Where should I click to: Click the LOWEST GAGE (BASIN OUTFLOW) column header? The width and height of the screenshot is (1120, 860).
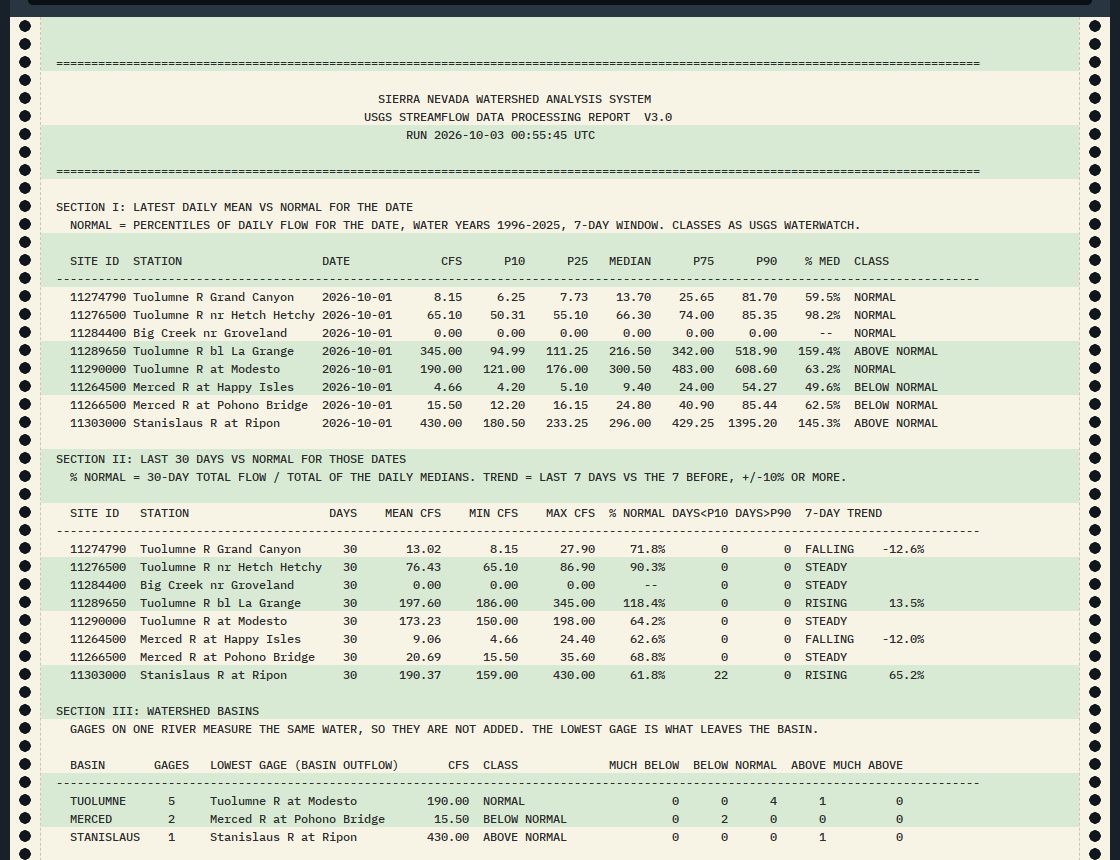(304, 765)
